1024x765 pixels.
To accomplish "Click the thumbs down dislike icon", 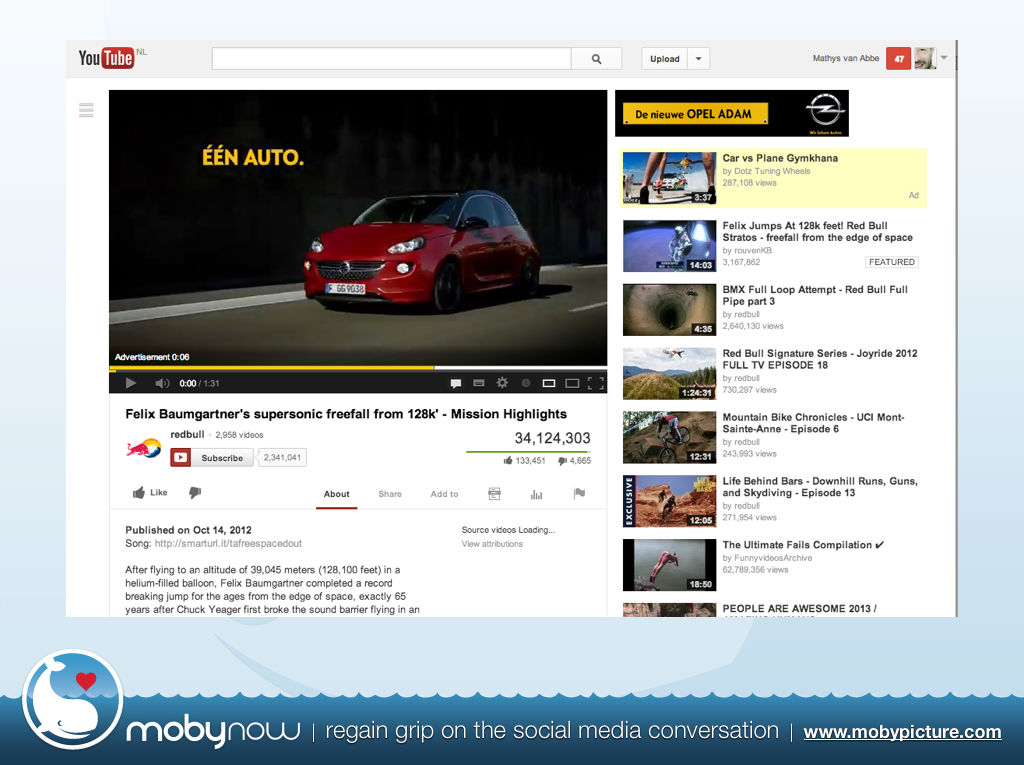I will point(195,493).
